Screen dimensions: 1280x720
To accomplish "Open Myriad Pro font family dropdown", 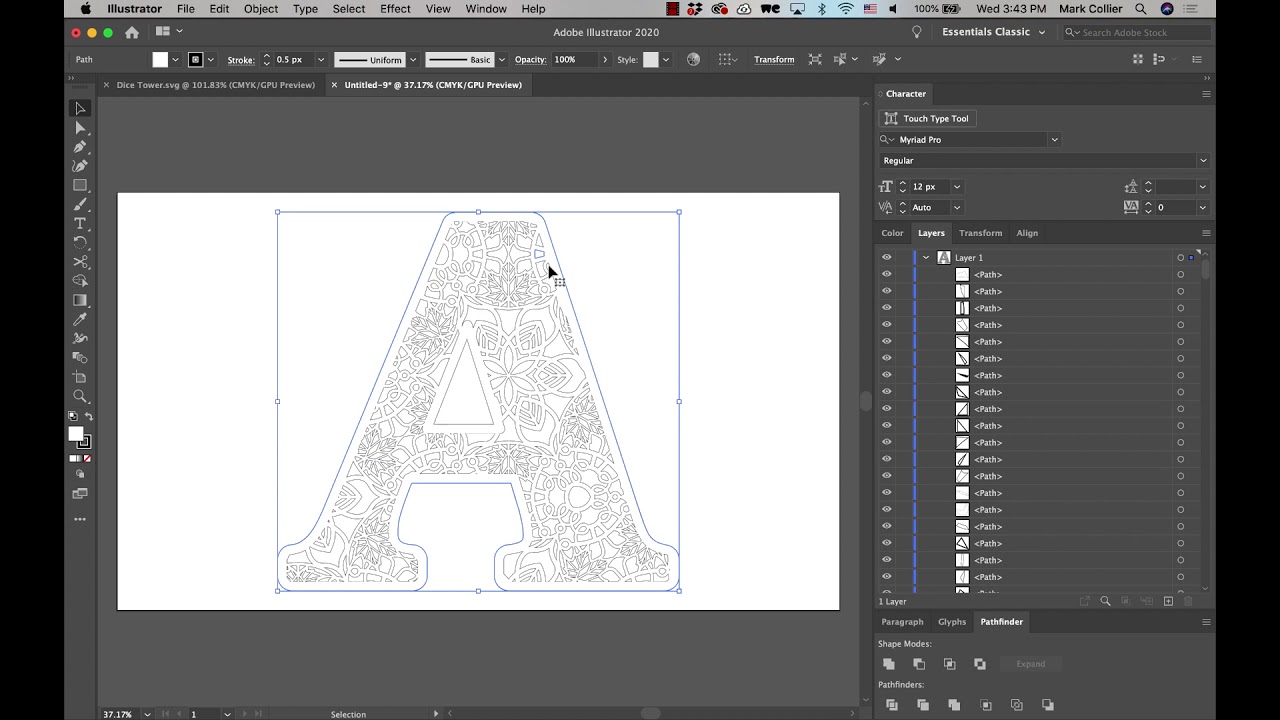I will point(1054,140).
